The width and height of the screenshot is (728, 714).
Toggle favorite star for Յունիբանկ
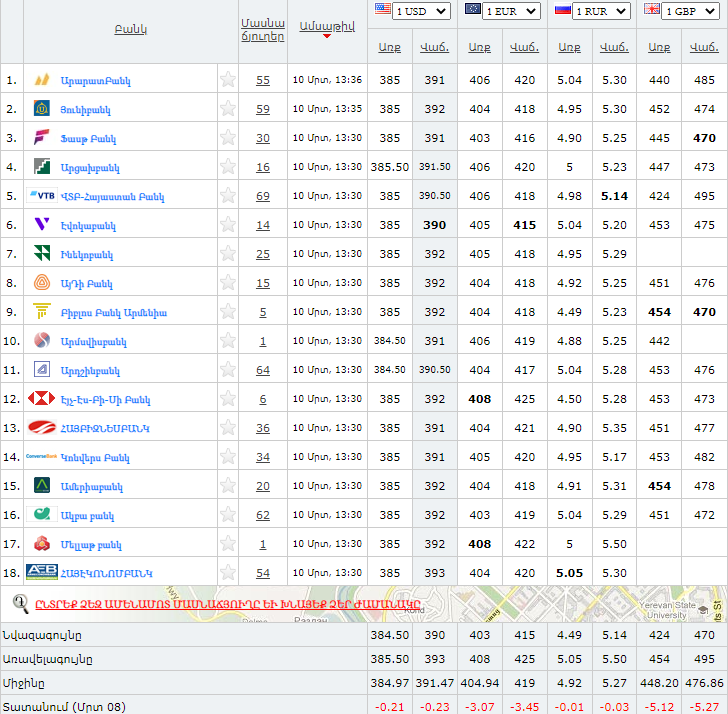tap(228, 109)
